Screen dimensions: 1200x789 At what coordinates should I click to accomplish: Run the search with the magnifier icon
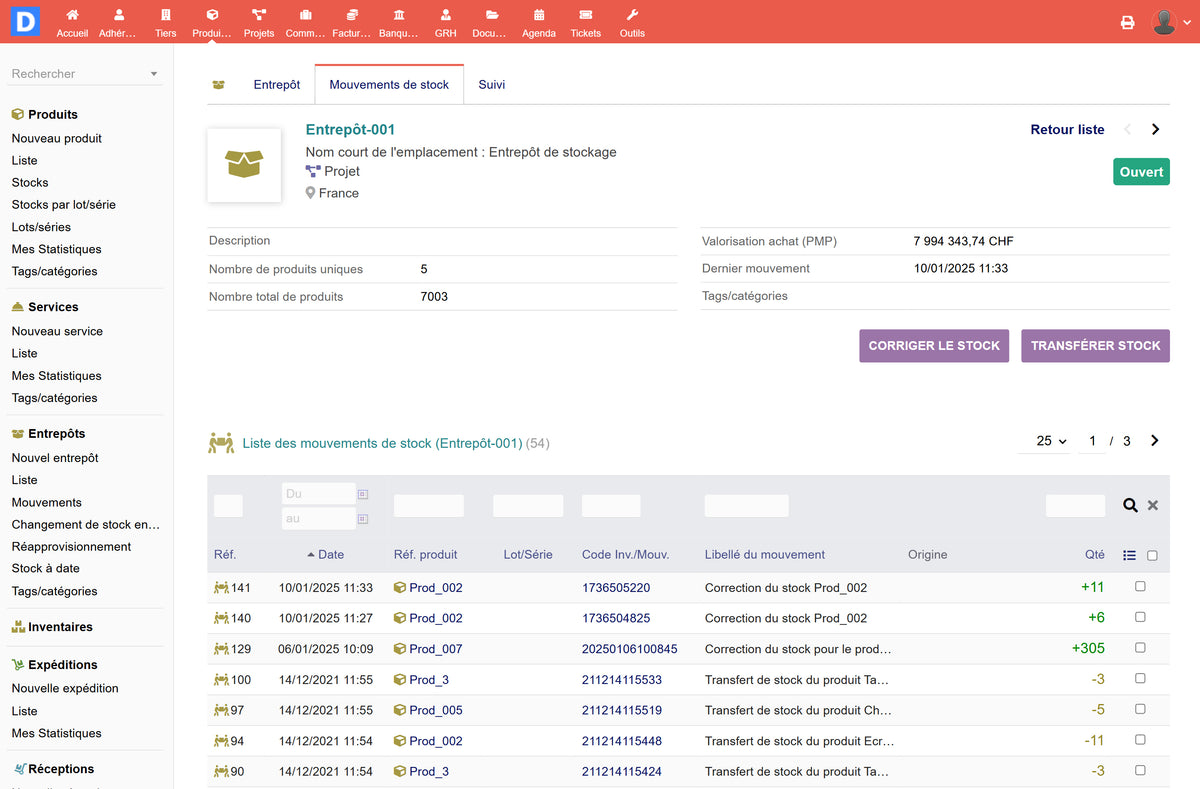[1130, 505]
